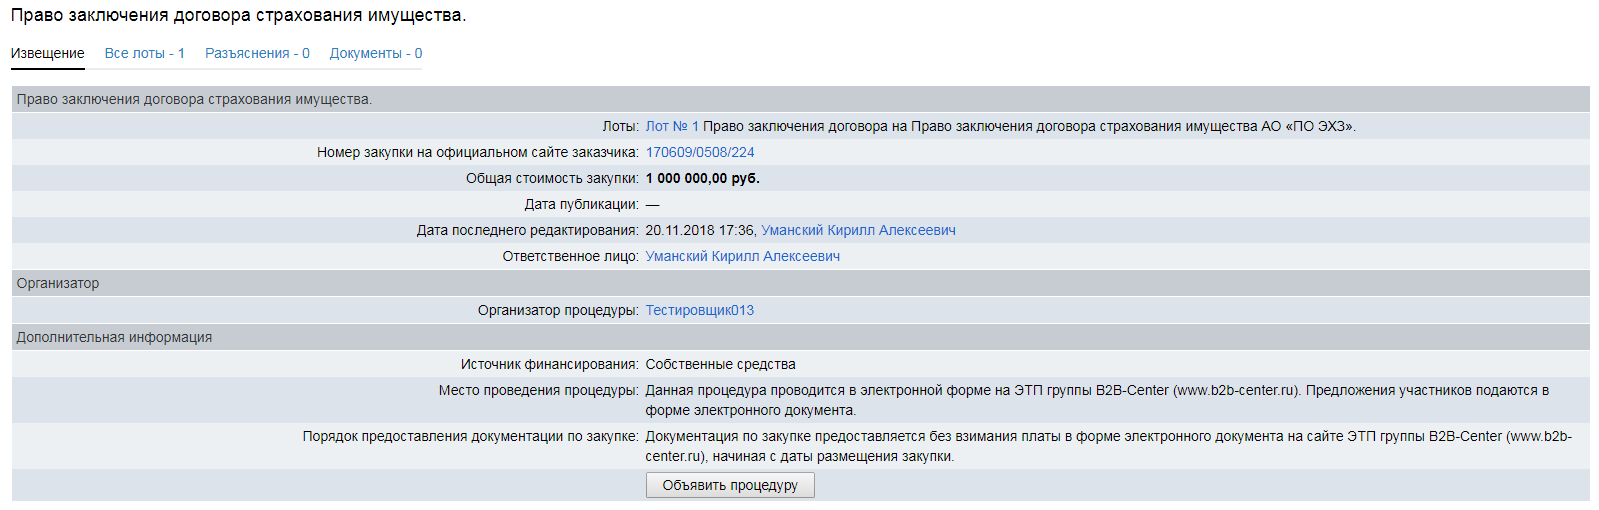1599x510 pixels.
Task: Click the Организатор section header
Action: tap(58, 283)
